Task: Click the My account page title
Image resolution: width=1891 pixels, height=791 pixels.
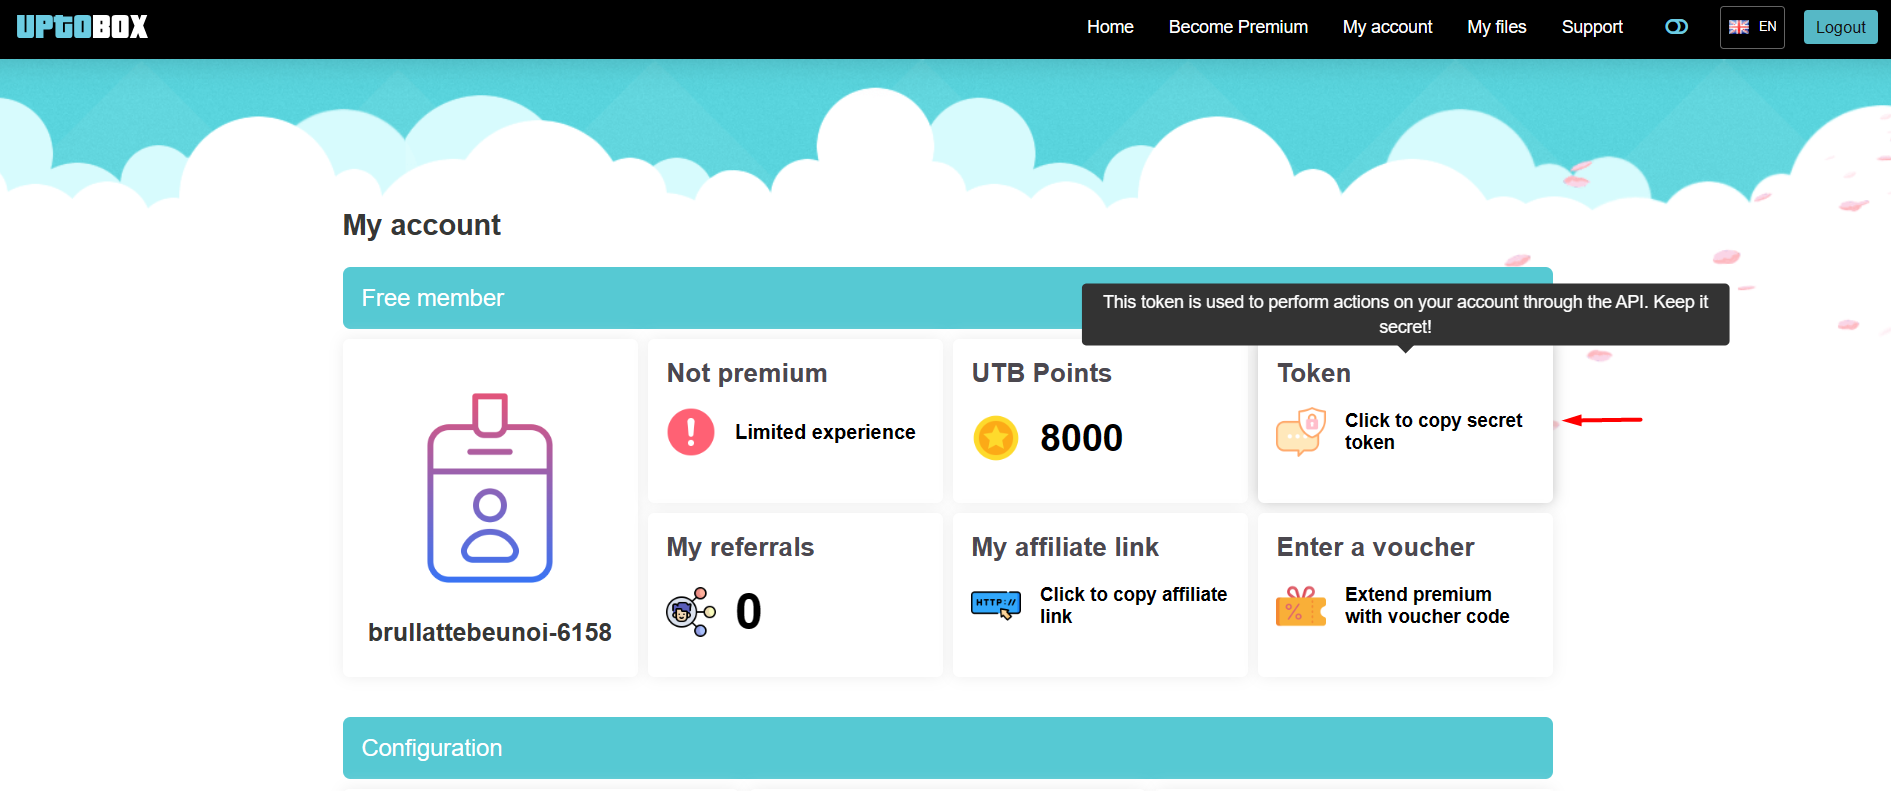Action: [x=421, y=225]
